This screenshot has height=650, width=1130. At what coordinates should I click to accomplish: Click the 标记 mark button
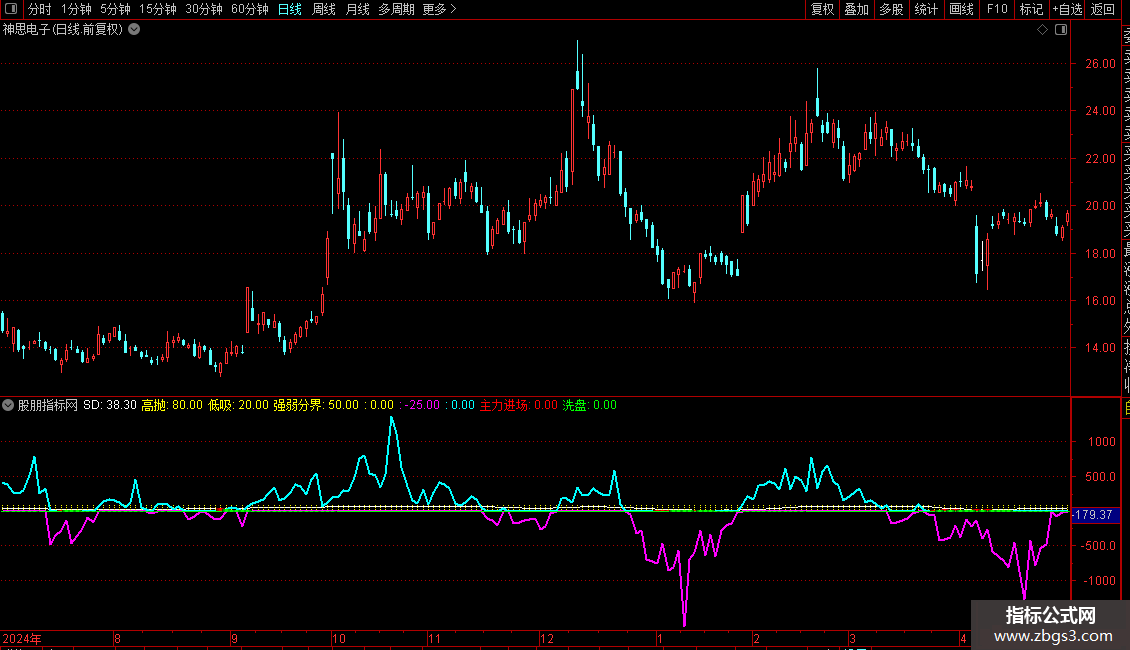point(1031,9)
